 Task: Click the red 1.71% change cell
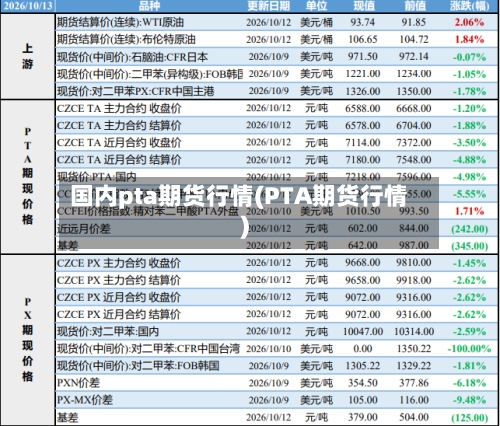(469, 211)
